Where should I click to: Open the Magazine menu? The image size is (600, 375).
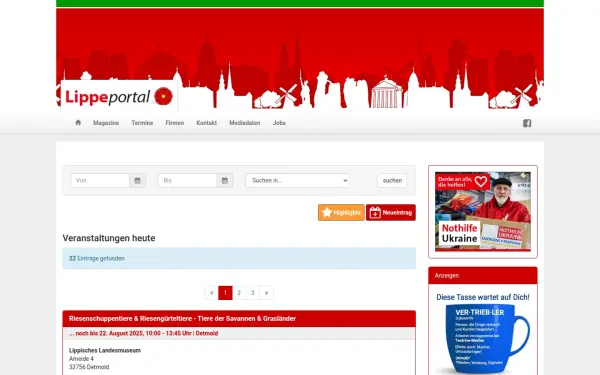tap(106, 123)
